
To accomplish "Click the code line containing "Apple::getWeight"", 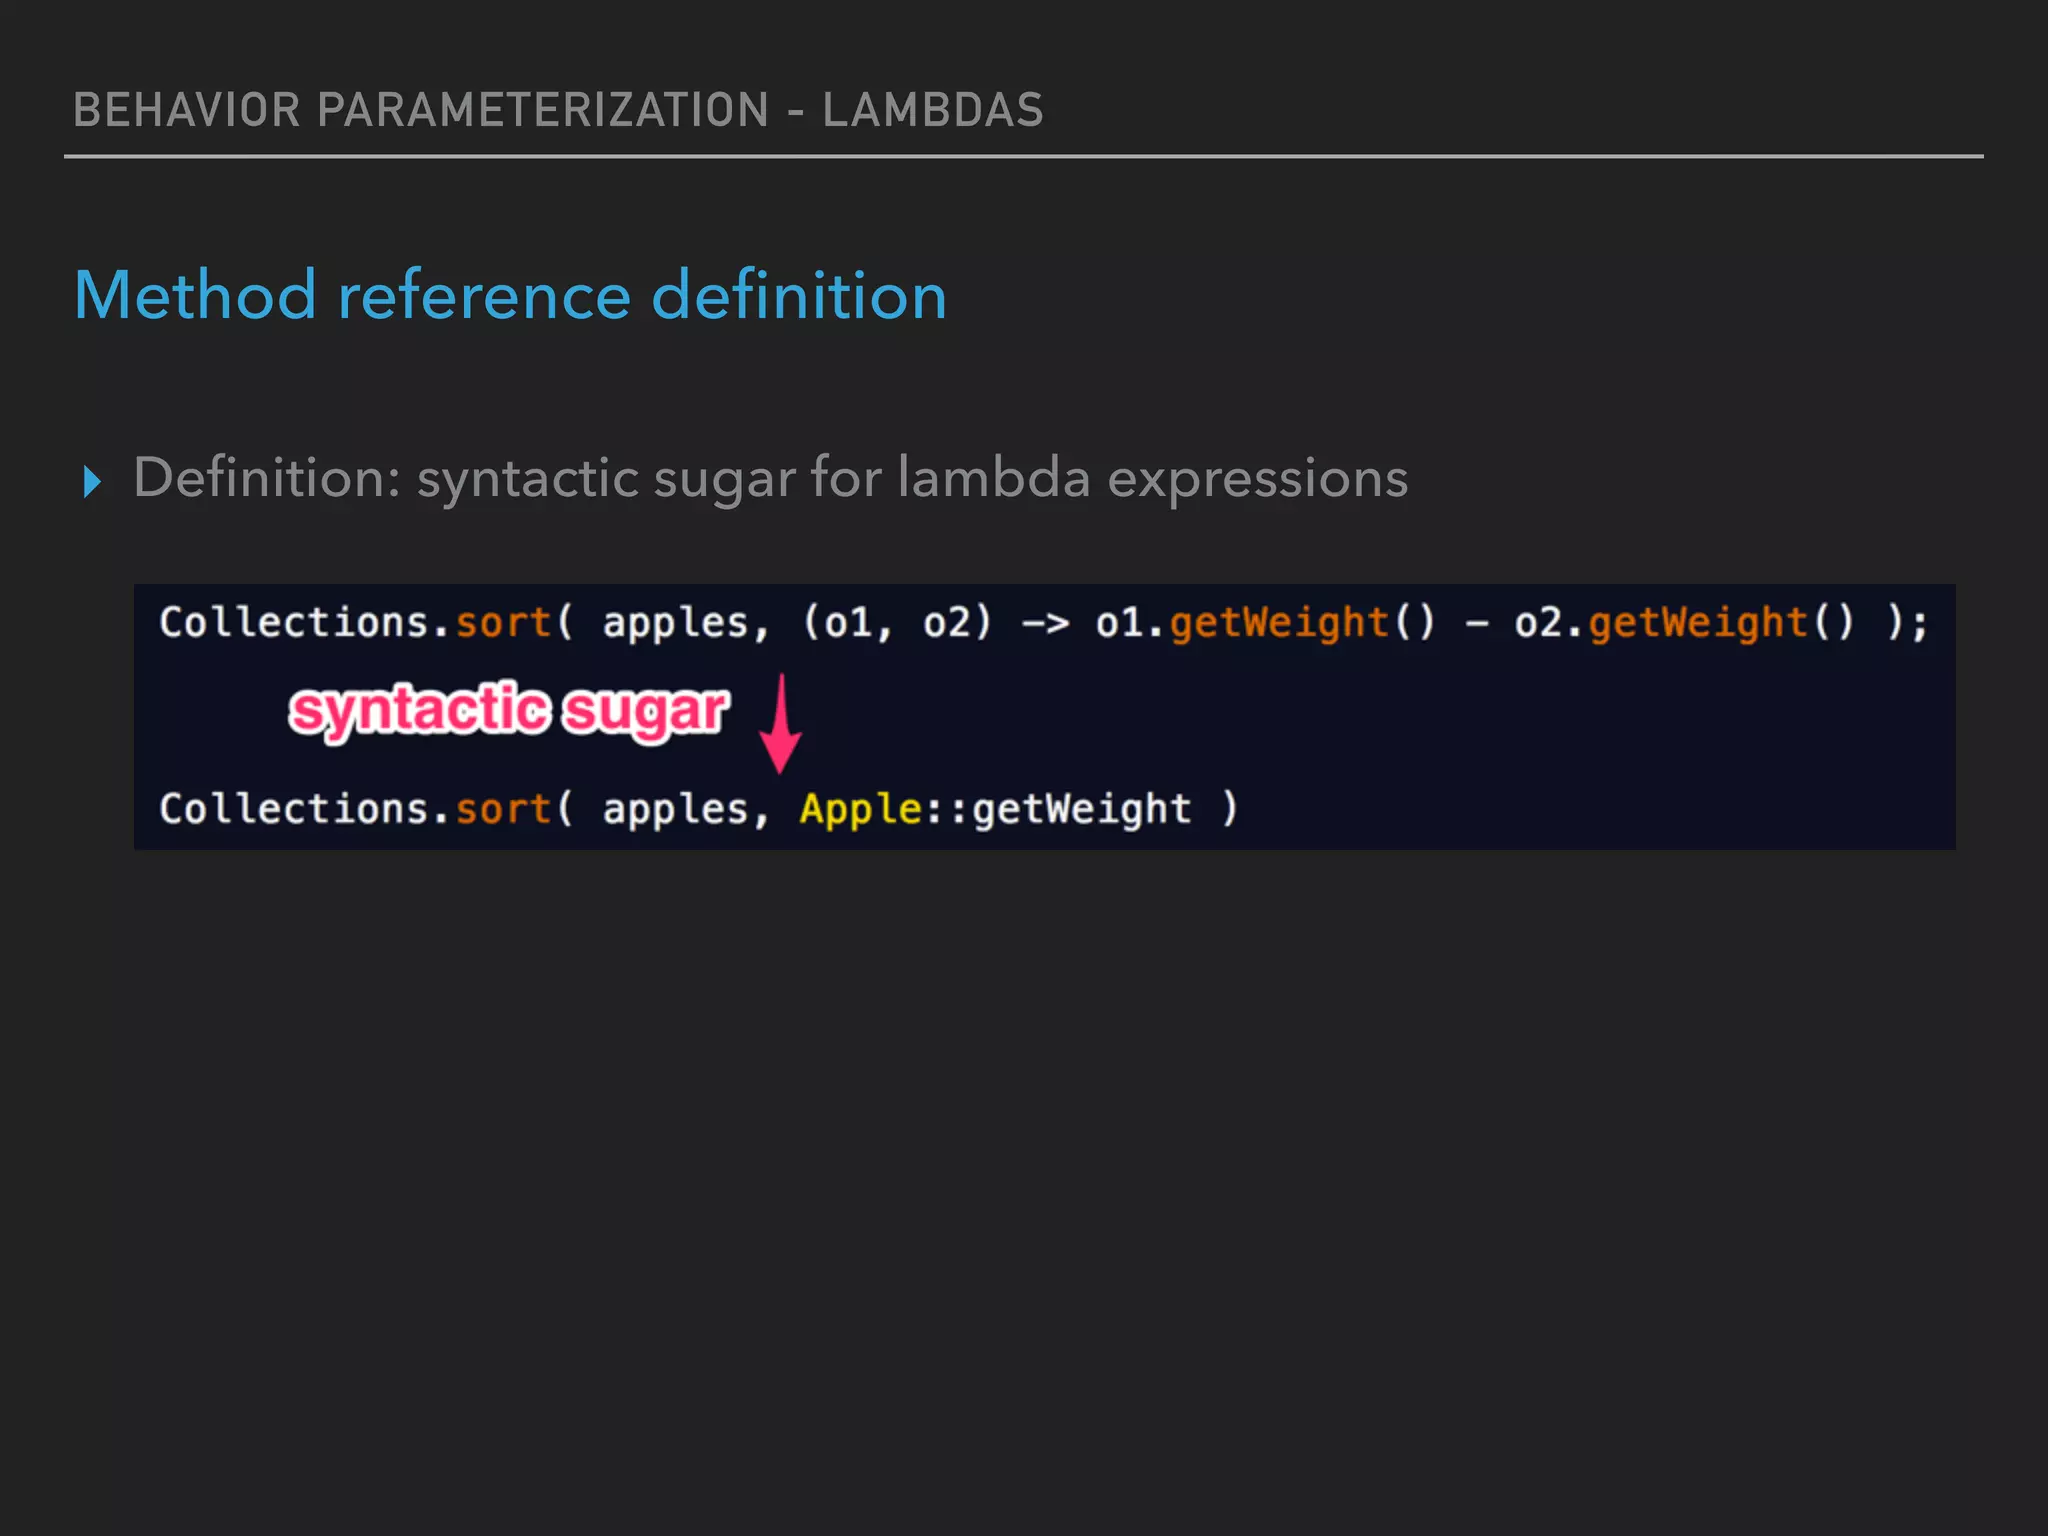I will 698,809.
